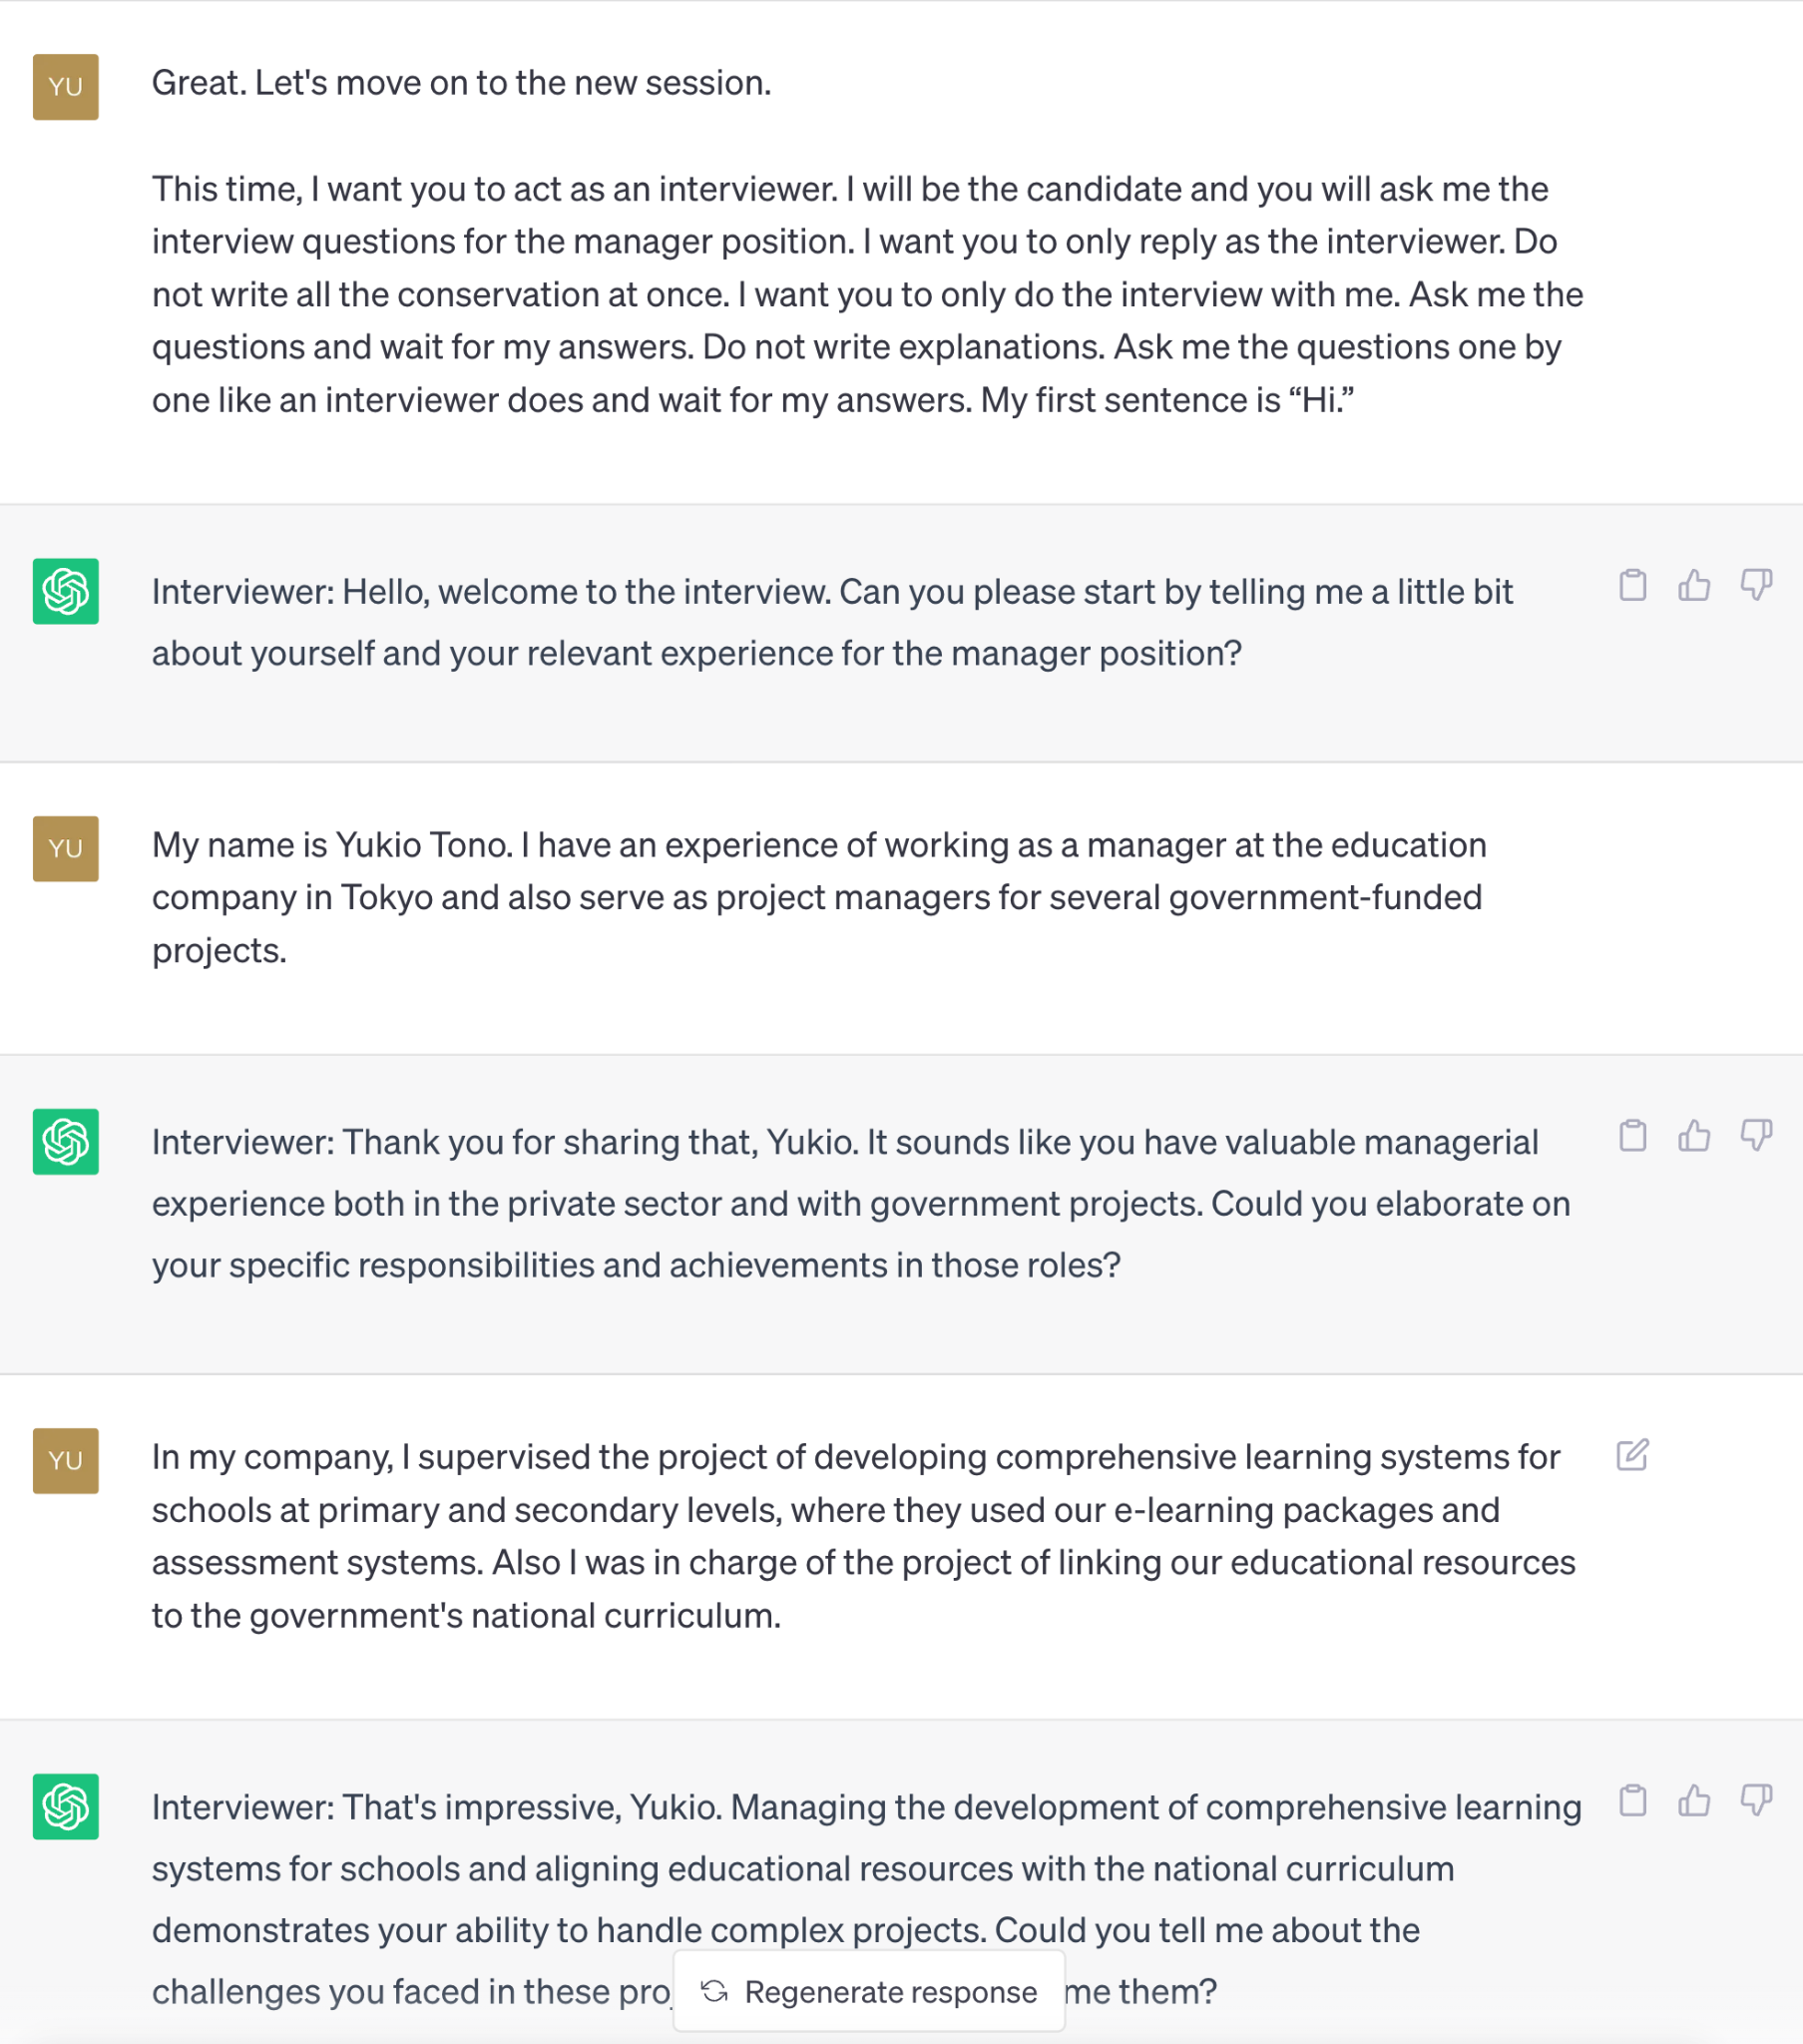The image size is (1803, 2044).
Task: Click the ChatGPT logo beside the first Interviewer reply
Action: (66, 591)
